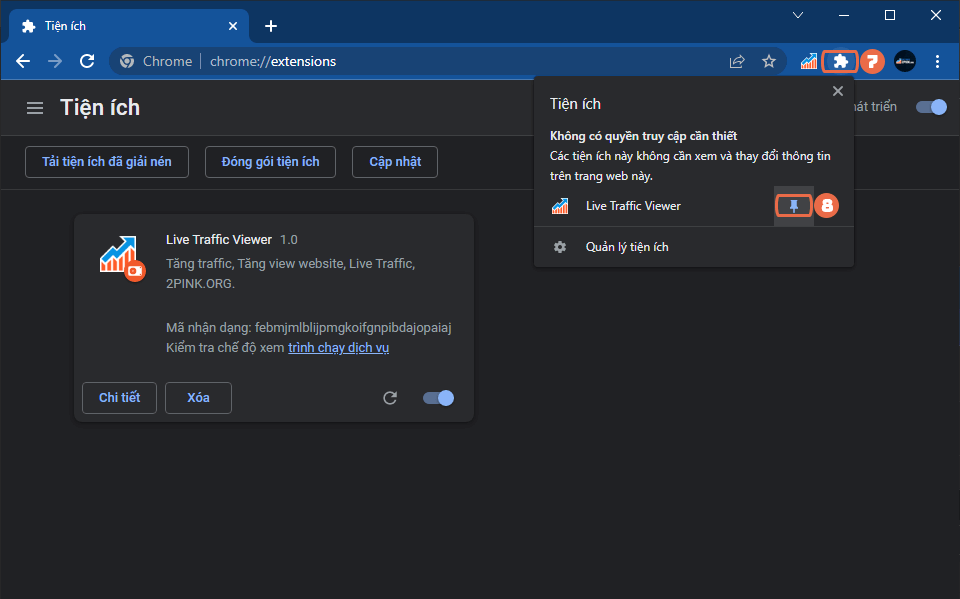This screenshot has height=599, width=960.
Task: Reload the Live Traffic Viewer extension
Action: [390, 398]
